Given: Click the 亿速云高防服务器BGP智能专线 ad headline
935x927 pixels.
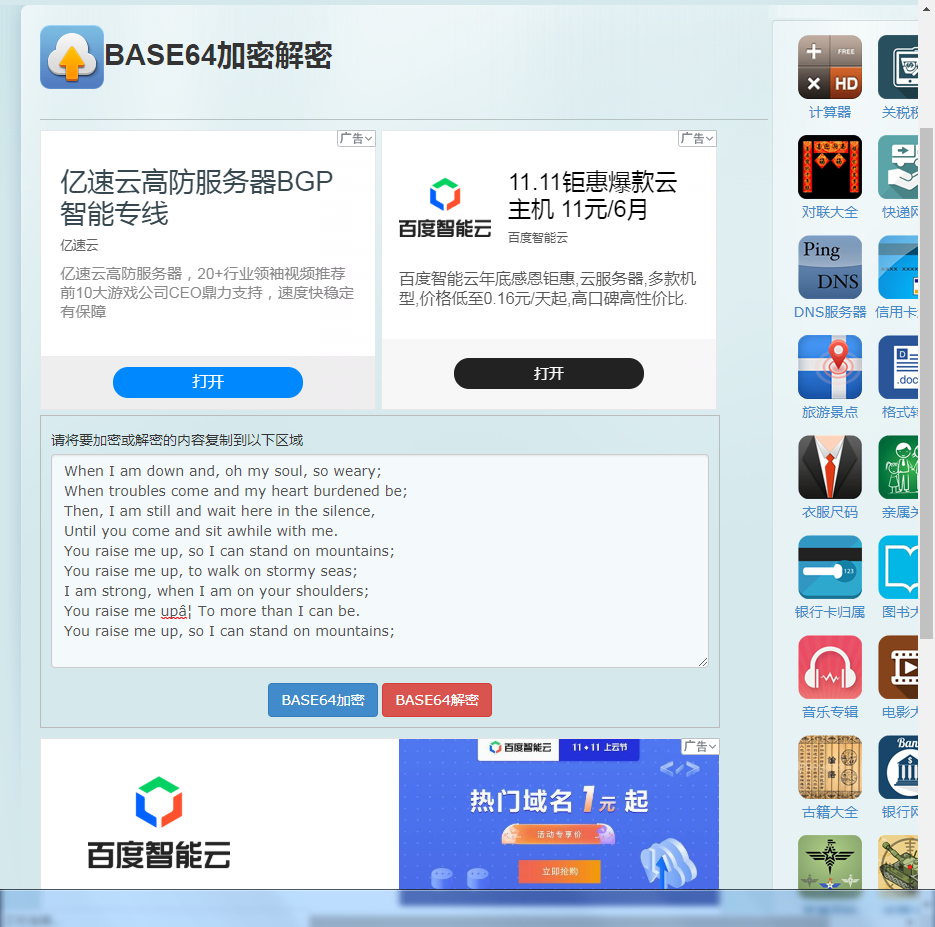Looking at the screenshot, I should (196, 197).
